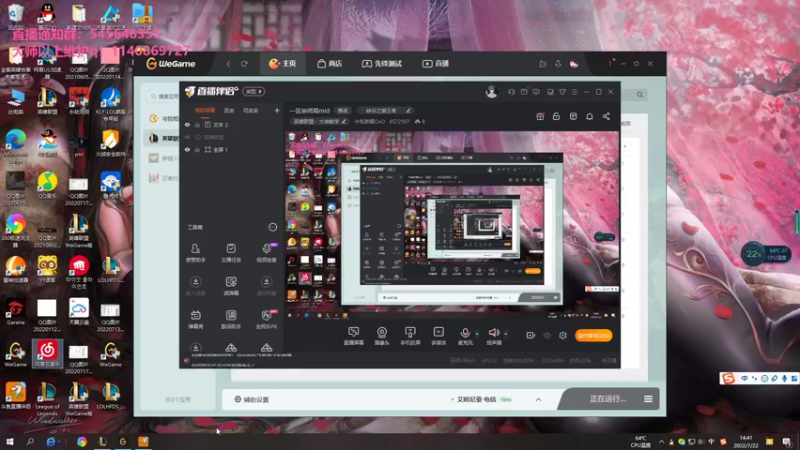The width and height of the screenshot is (800, 450).
Task: Open the 弹幕秀 tool
Action: (195, 319)
